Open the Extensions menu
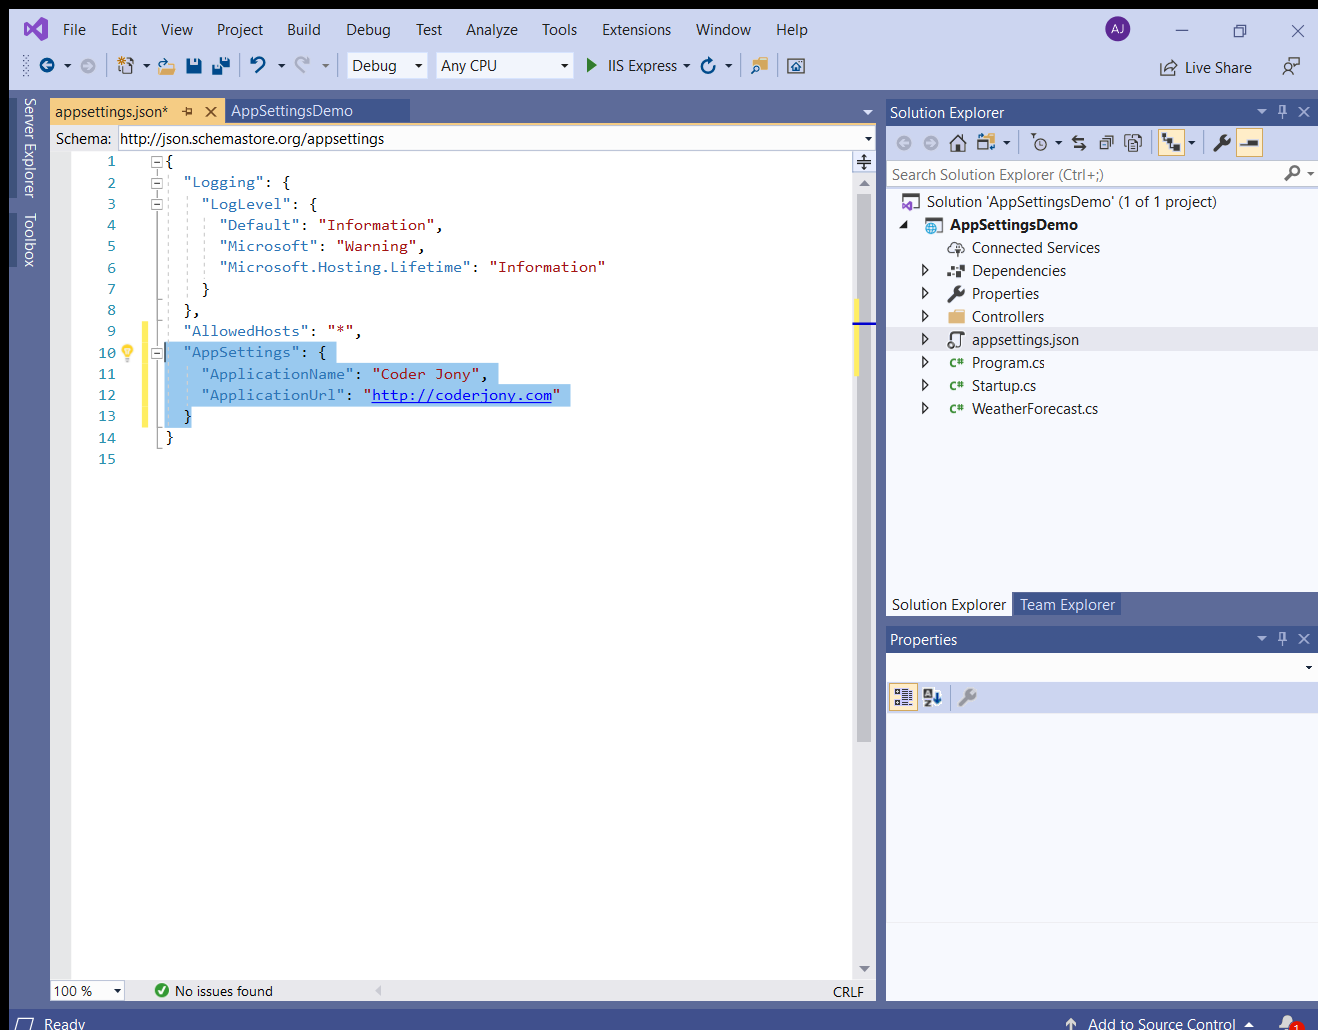Viewport: 1318px width, 1030px height. pos(636,30)
